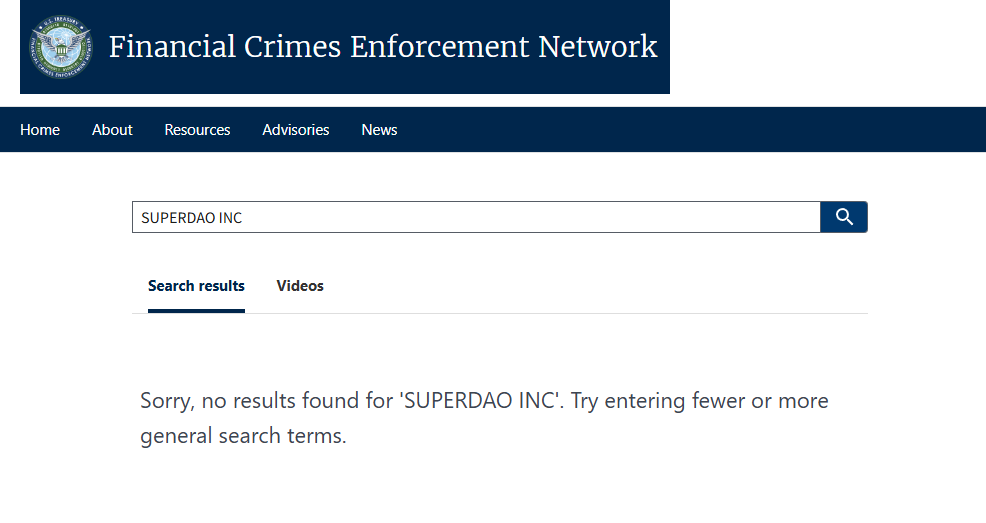Click the Financial Crimes Enforcement Network title
Image resolution: width=986 pixels, height=523 pixels.
pos(383,47)
